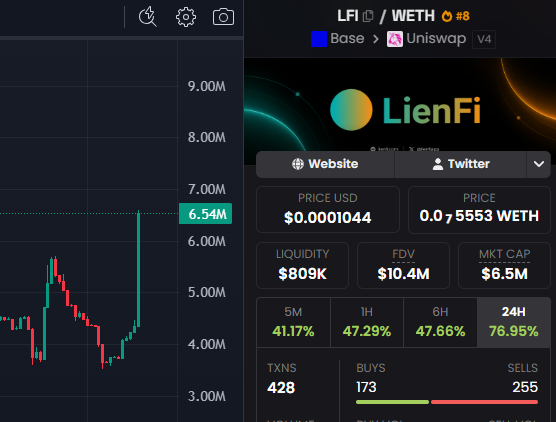Click the 6.54M current price label
The height and width of the screenshot is (422, 556).
[x=206, y=214]
